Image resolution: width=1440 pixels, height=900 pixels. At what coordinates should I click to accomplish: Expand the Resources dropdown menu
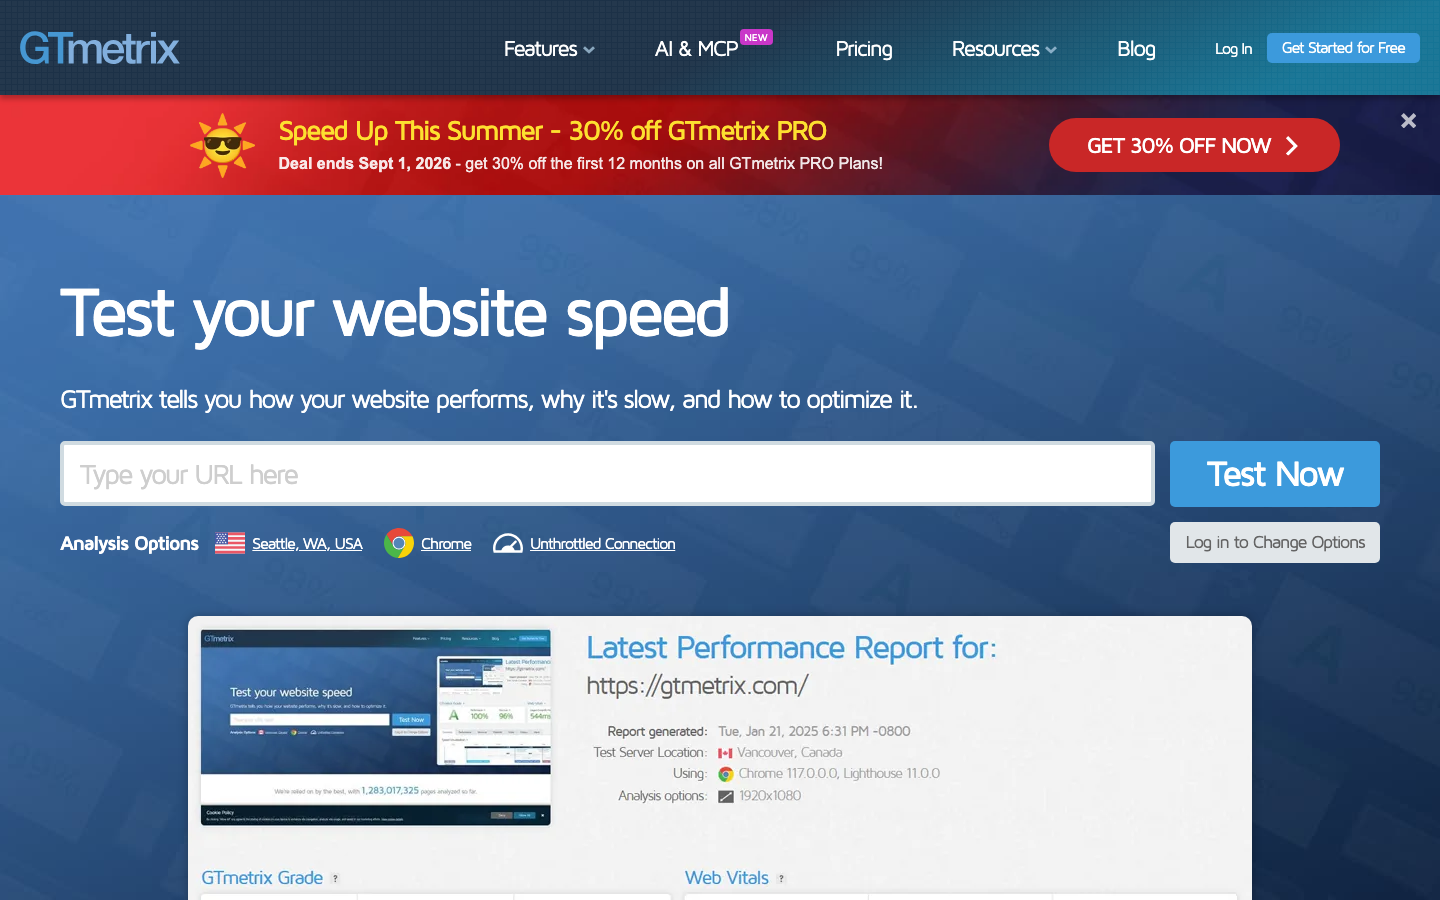[x=1004, y=49]
